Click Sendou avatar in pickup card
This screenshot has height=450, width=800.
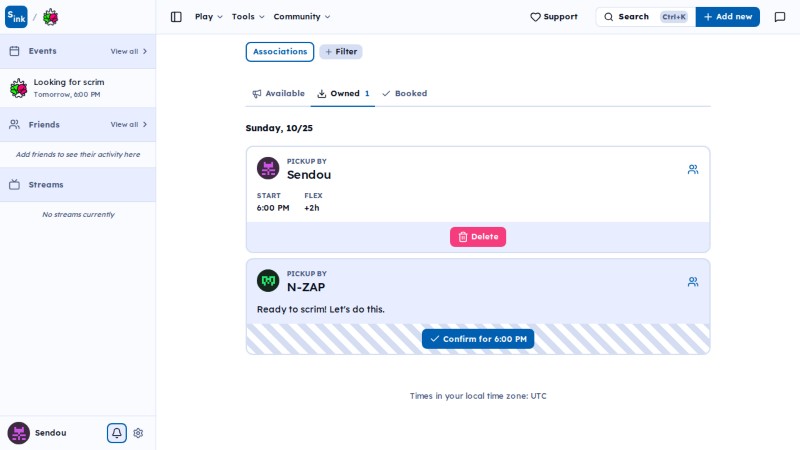point(268,168)
